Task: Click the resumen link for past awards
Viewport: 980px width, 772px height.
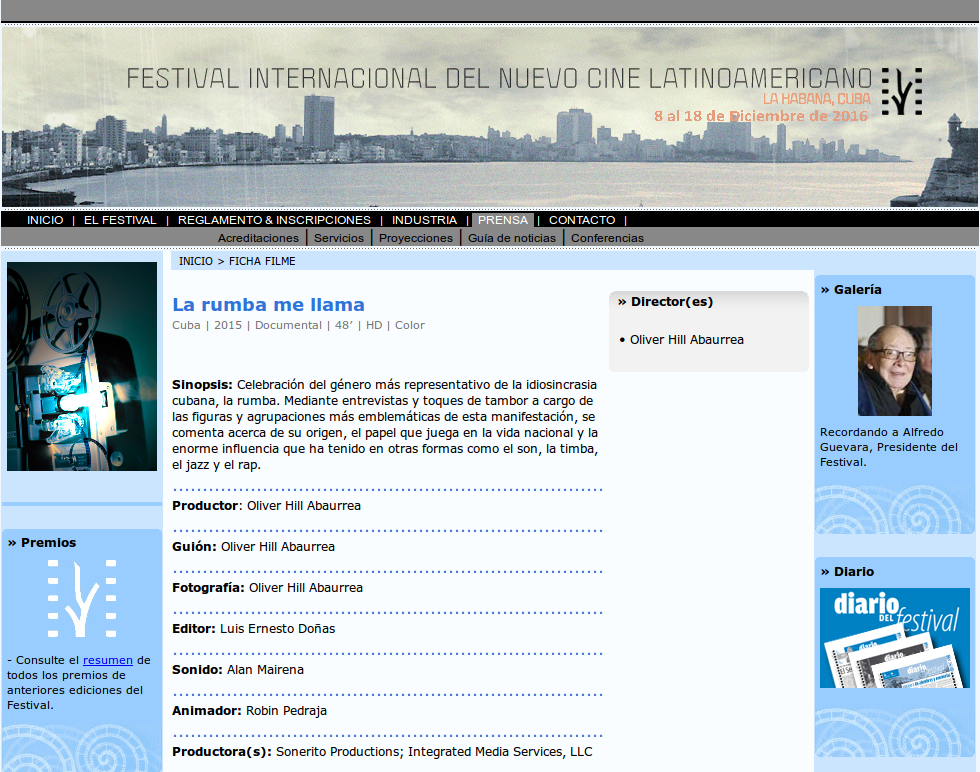Action: tap(106, 659)
